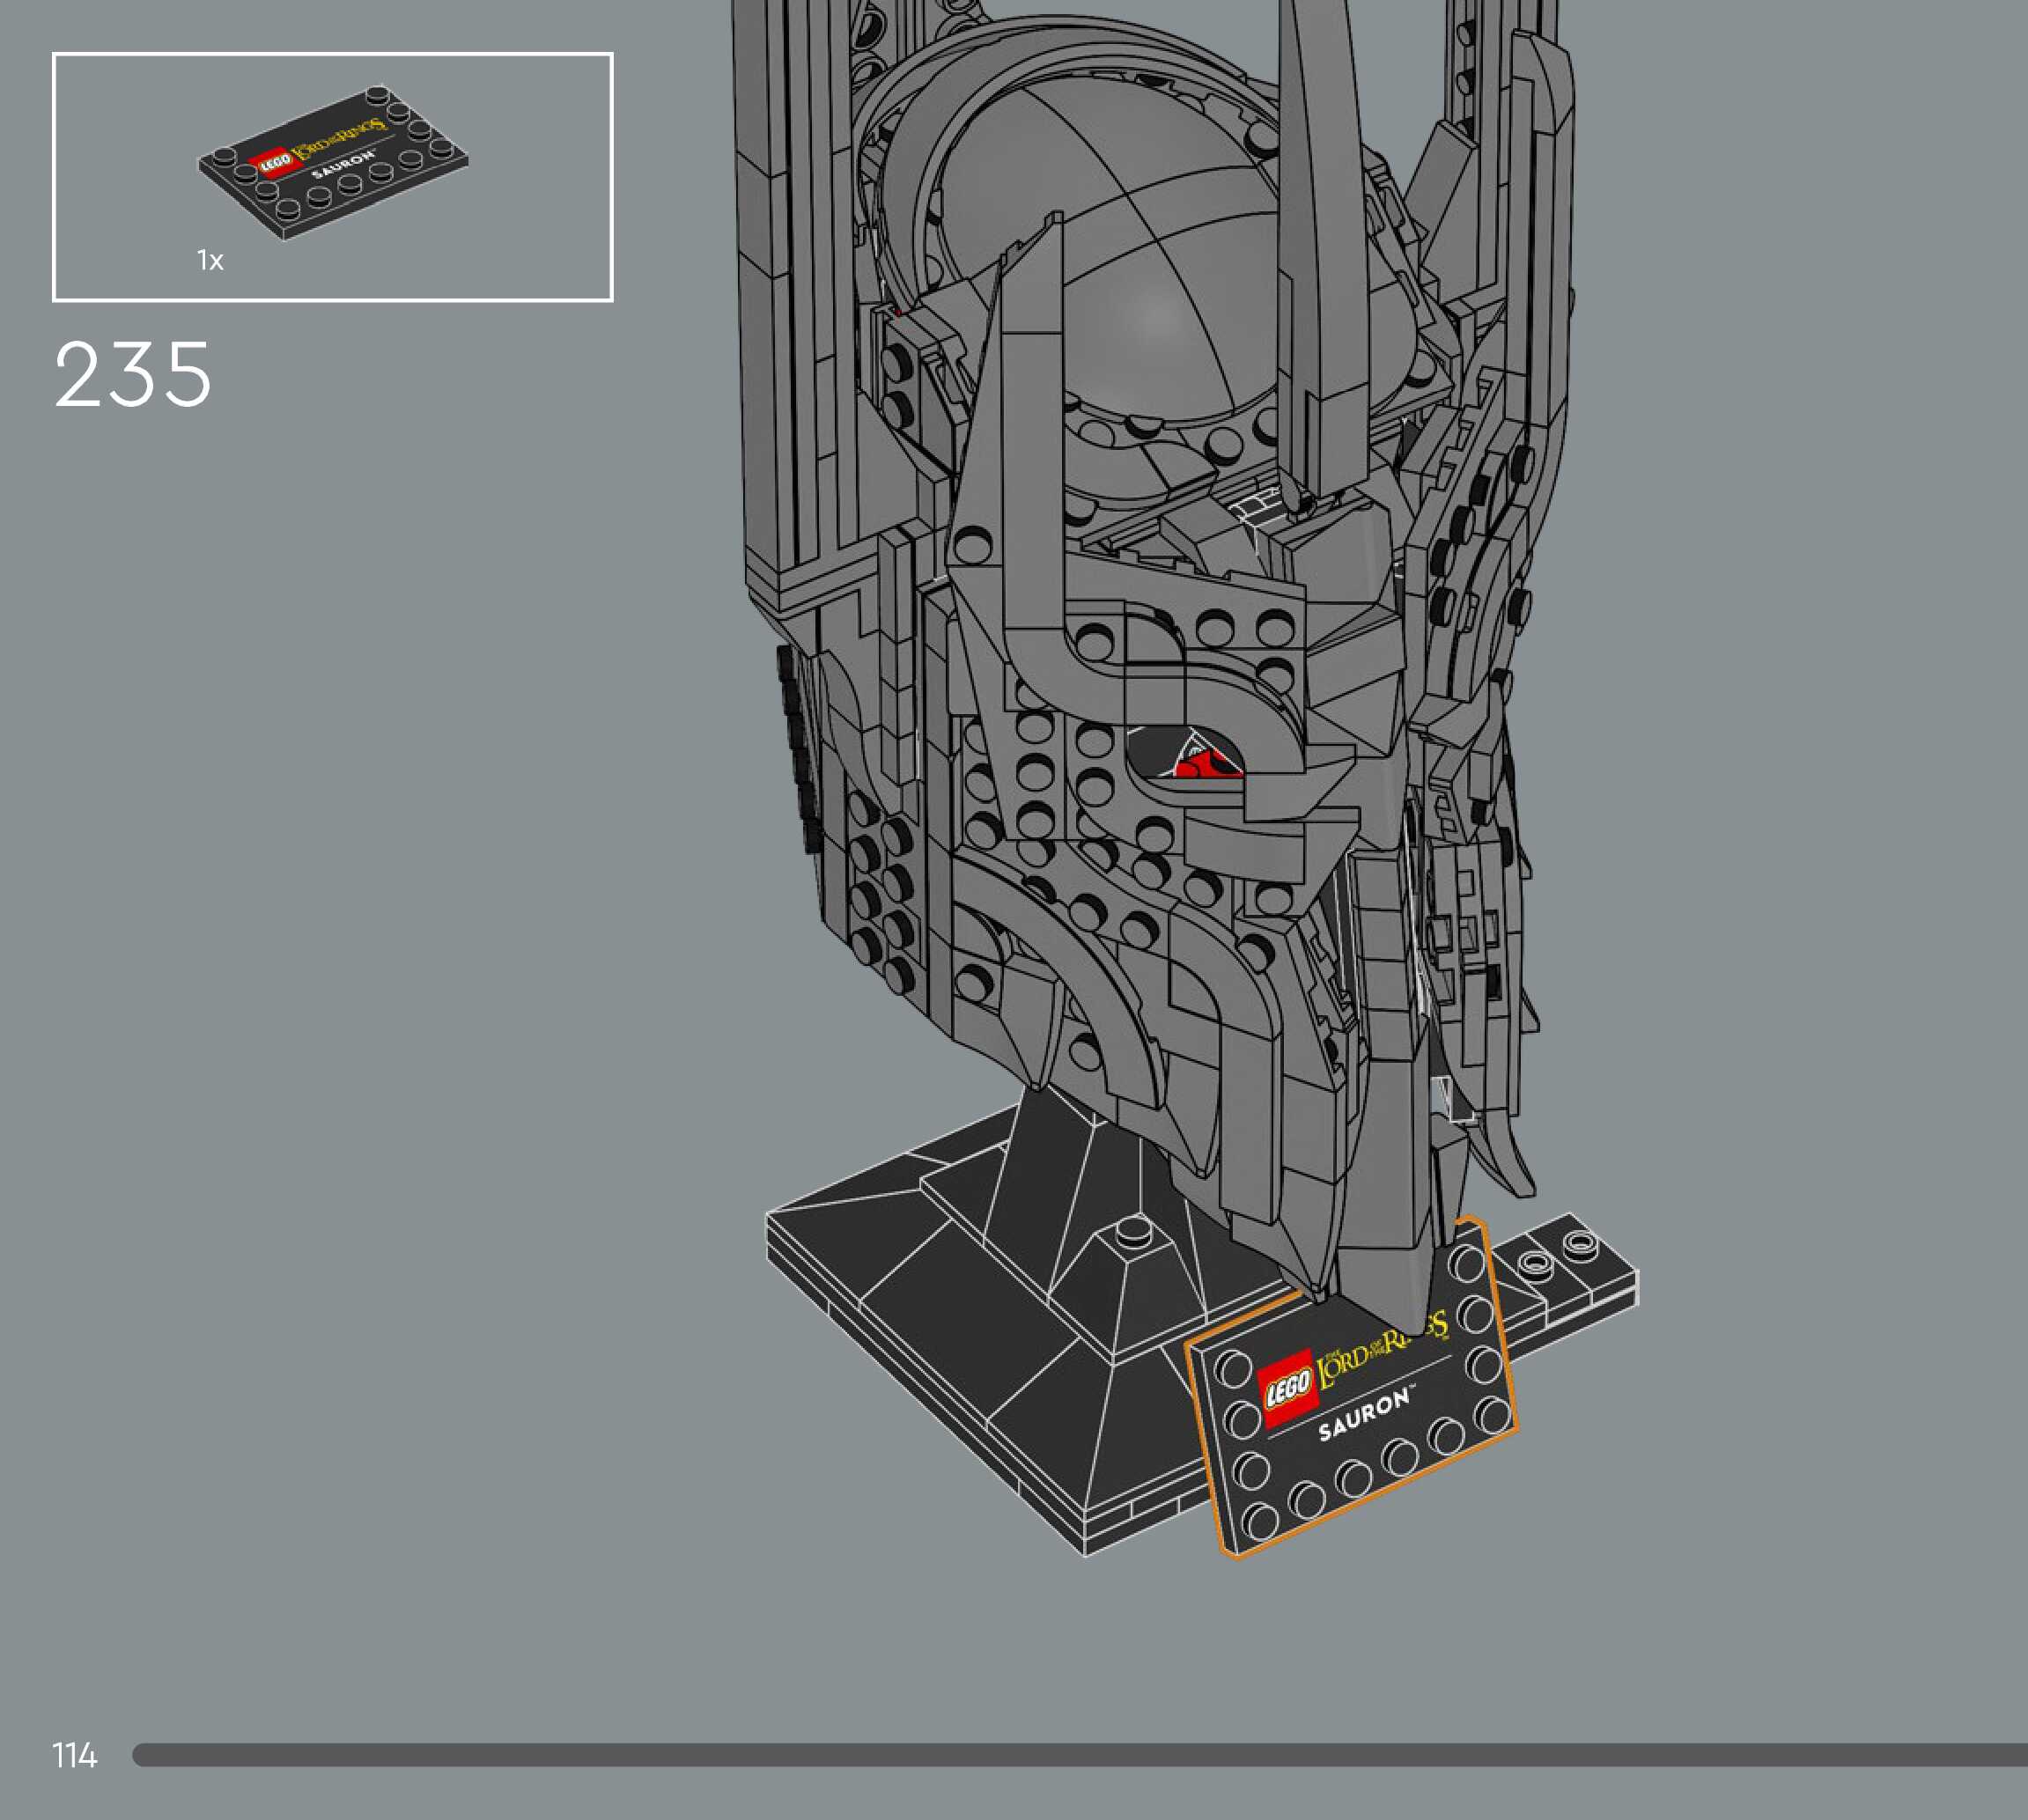Click the step number 235

coord(133,375)
